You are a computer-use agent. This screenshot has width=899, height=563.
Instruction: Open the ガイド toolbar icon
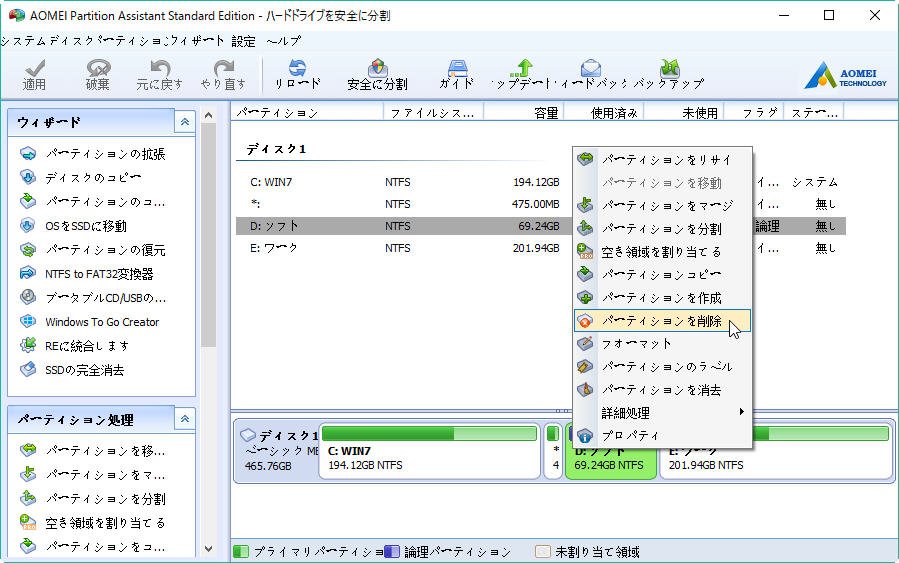tap(457, 75)
